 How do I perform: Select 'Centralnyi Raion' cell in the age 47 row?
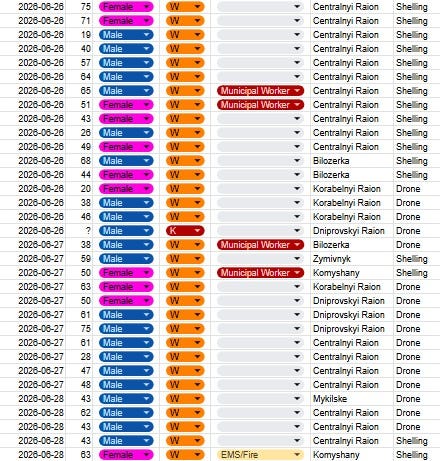[x=352, y=371]
